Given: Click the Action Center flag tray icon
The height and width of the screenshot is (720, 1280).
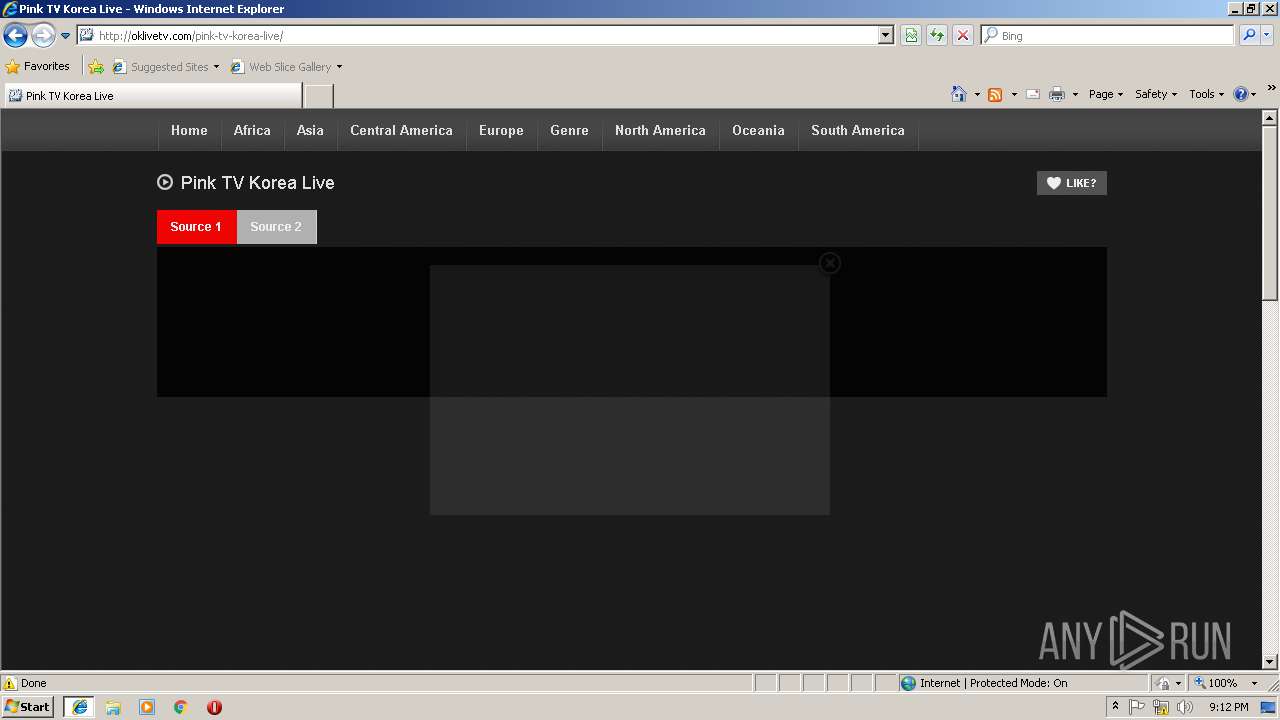Looking at the screenshot, I should (x=1138, y=707).
